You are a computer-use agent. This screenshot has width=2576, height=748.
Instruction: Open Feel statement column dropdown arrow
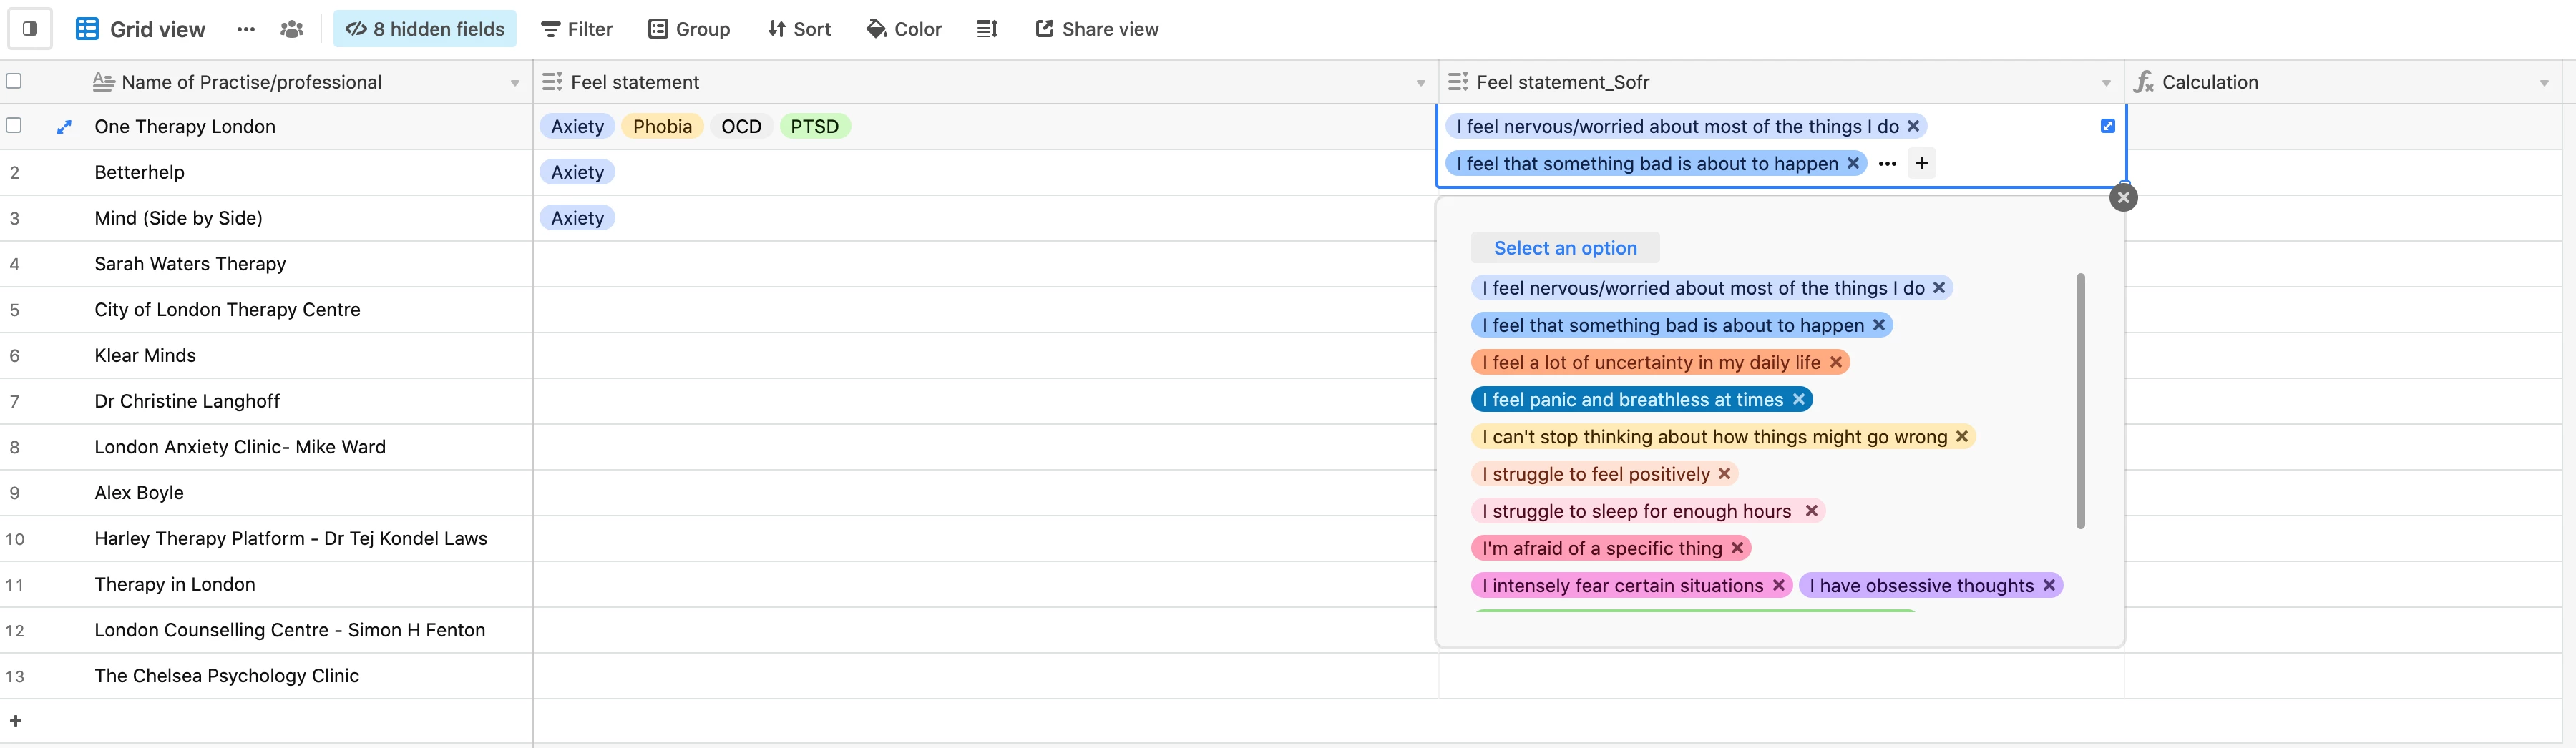1420,83
